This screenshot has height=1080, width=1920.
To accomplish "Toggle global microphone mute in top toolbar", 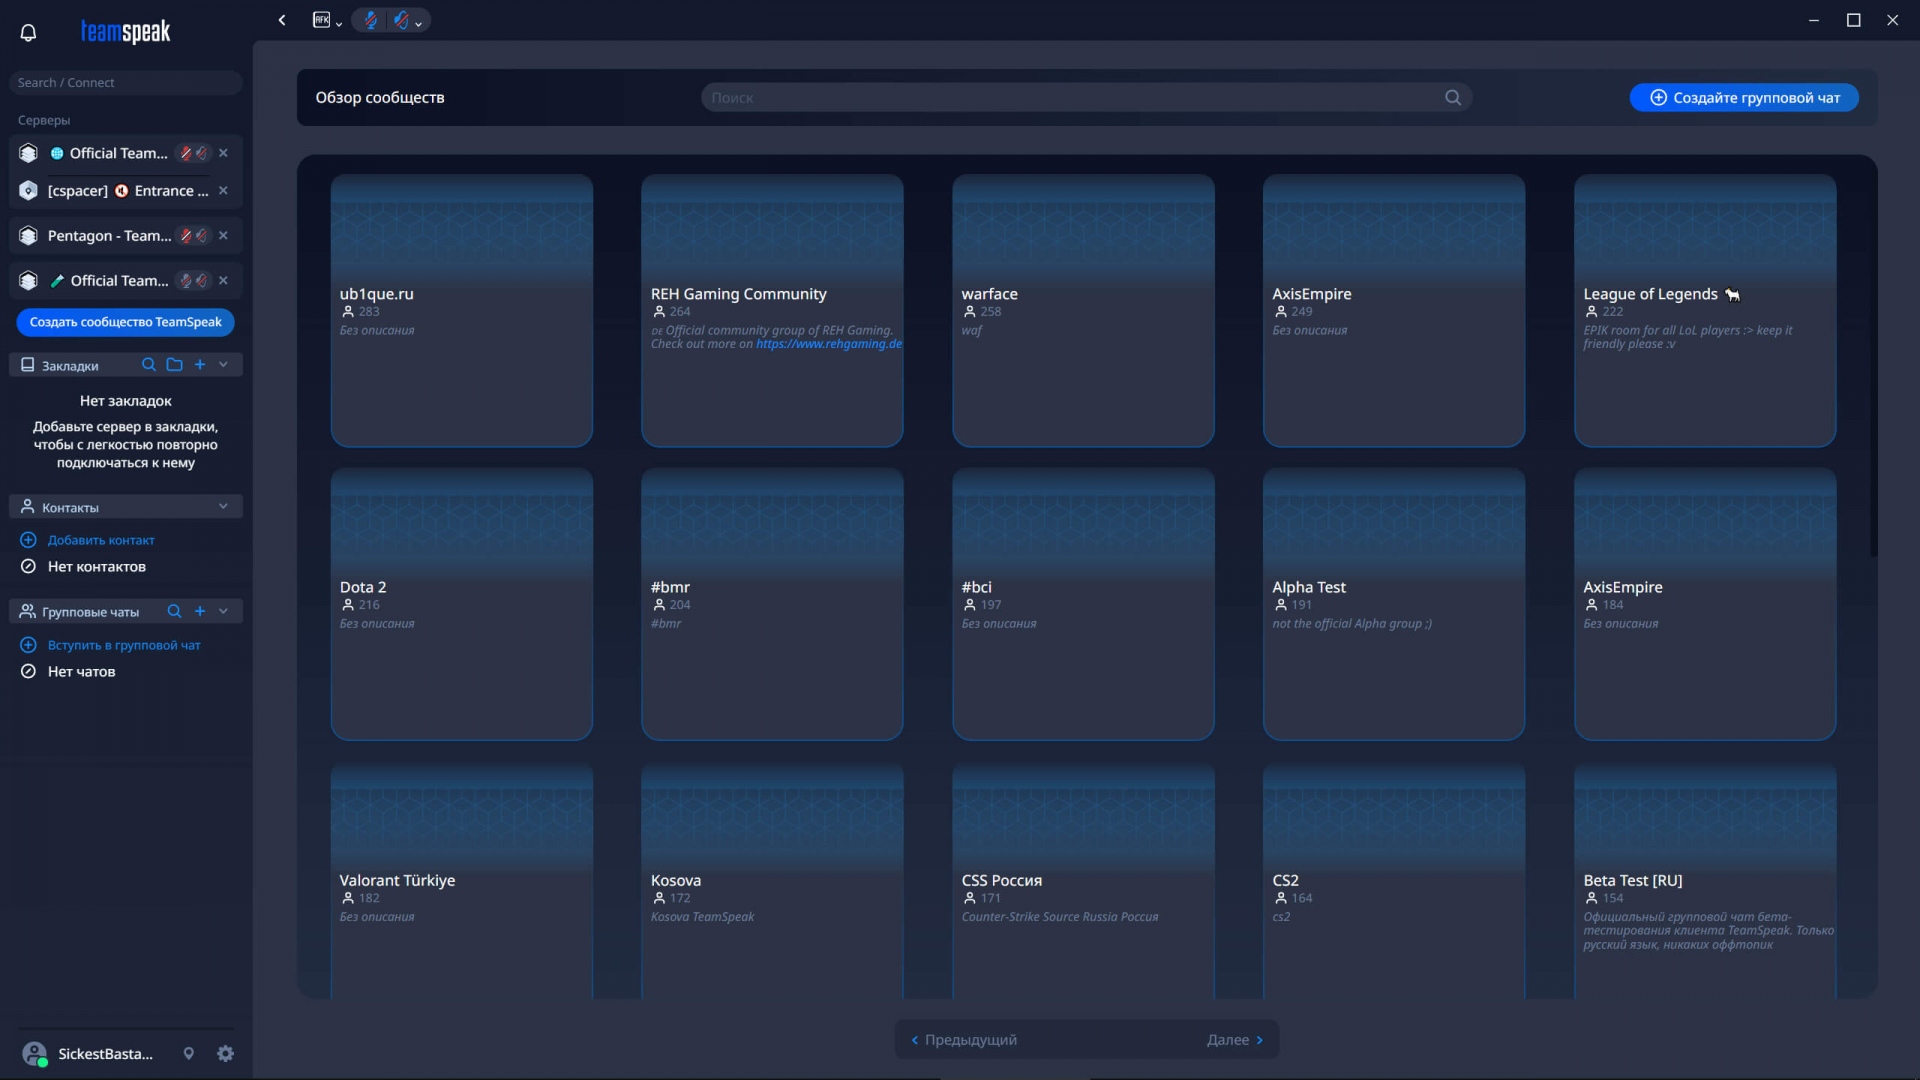I will 371,20.
